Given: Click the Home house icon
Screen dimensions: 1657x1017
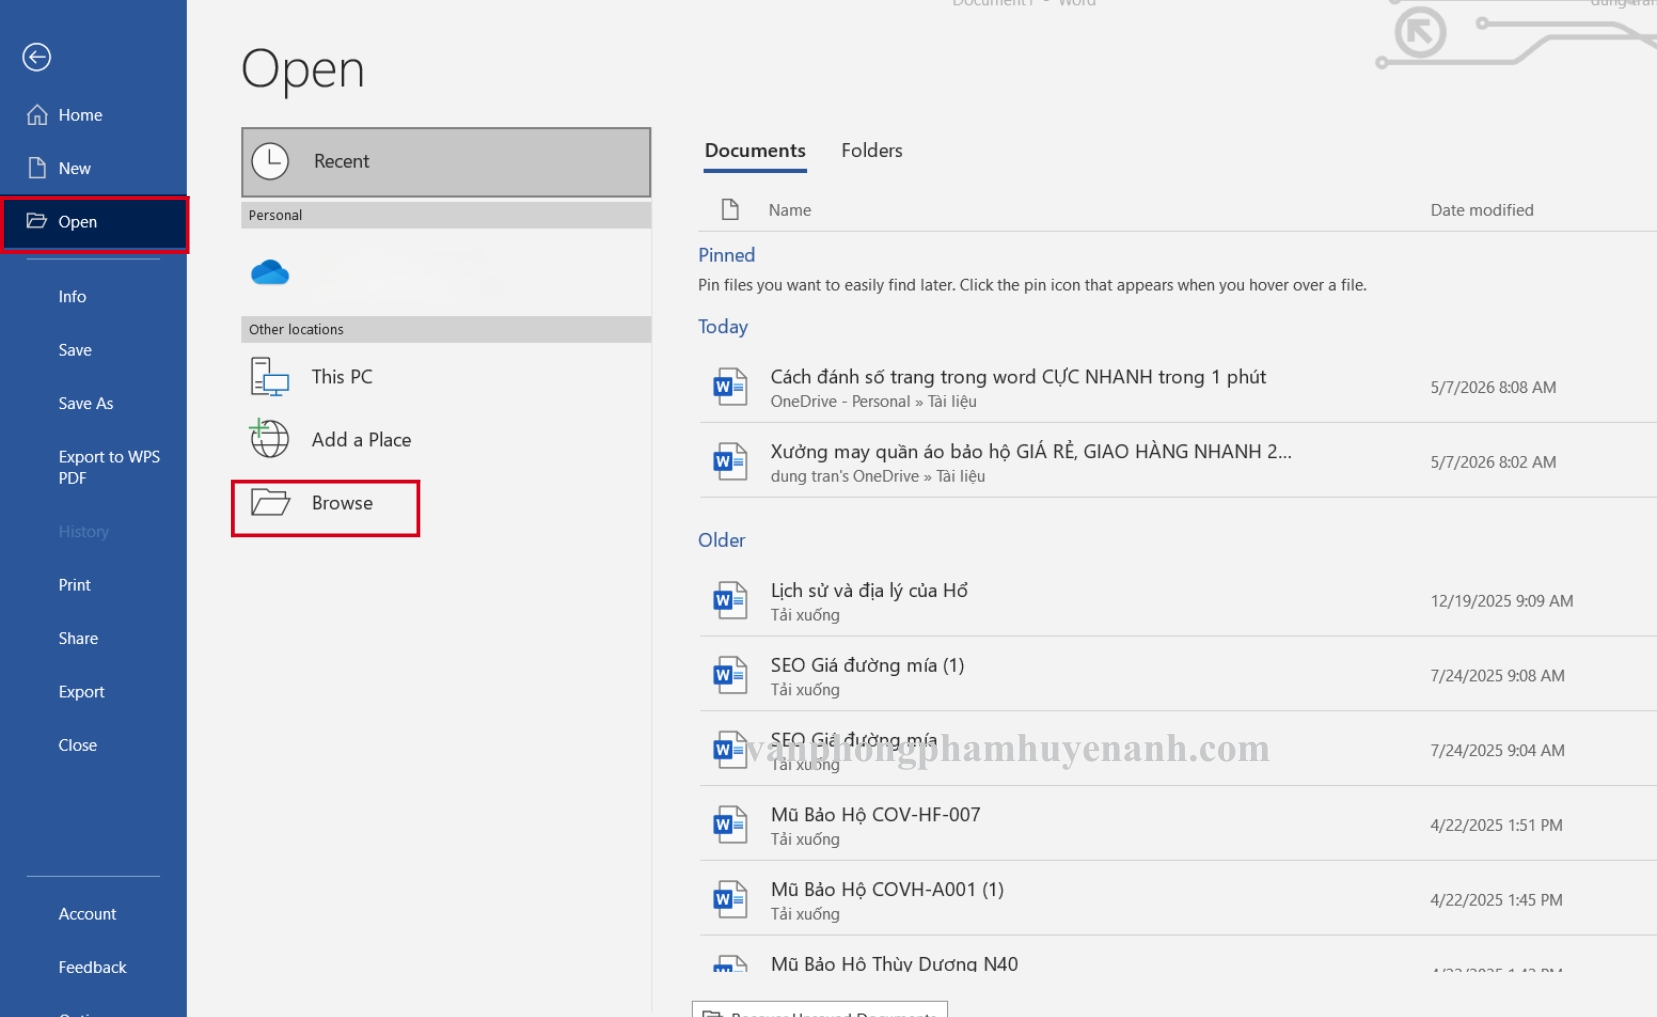Looking at the screenshot, I should tap(37, 115).
